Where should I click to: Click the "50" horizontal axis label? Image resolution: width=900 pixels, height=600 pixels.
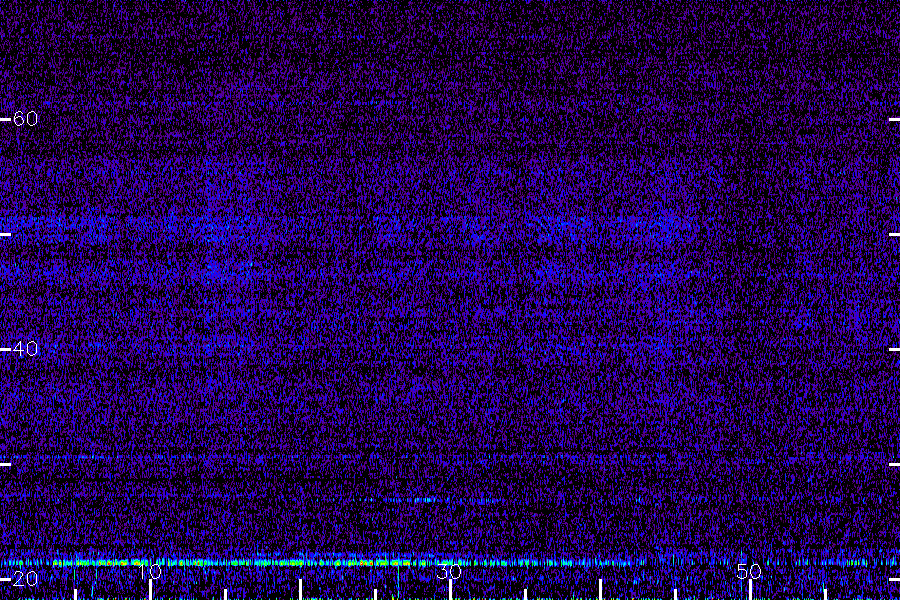[749, 571]
